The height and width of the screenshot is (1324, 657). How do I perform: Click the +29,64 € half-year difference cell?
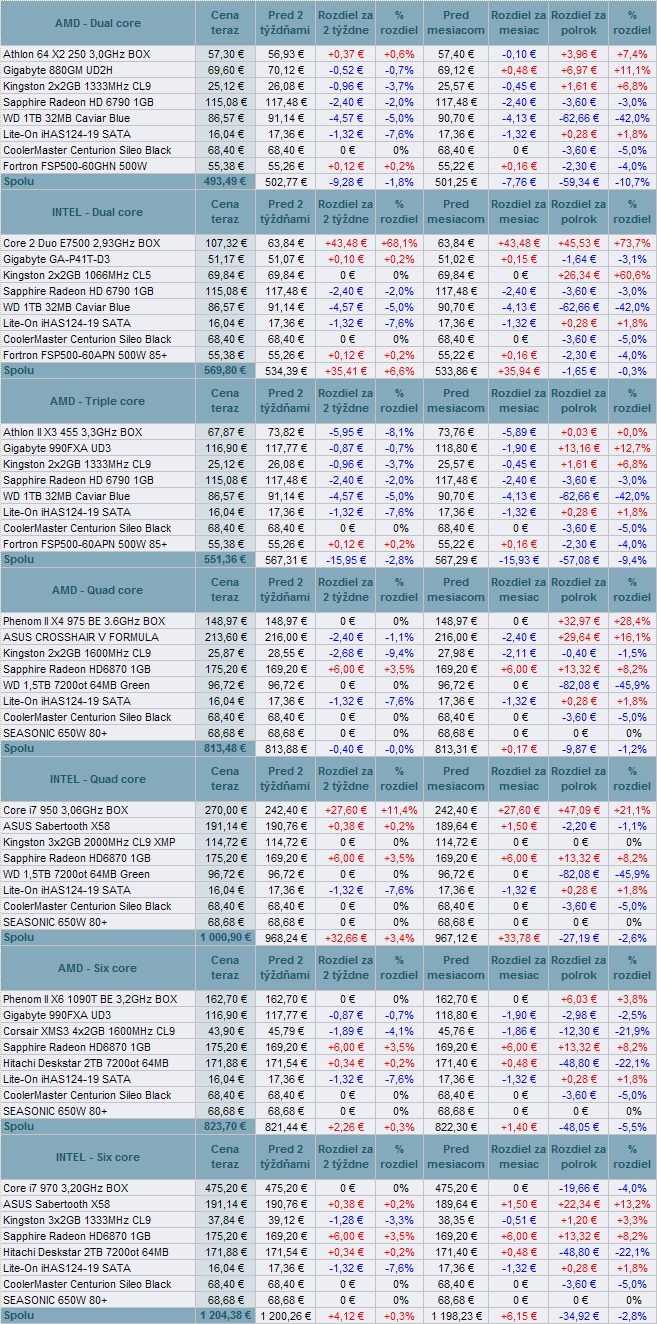[578, 637]
